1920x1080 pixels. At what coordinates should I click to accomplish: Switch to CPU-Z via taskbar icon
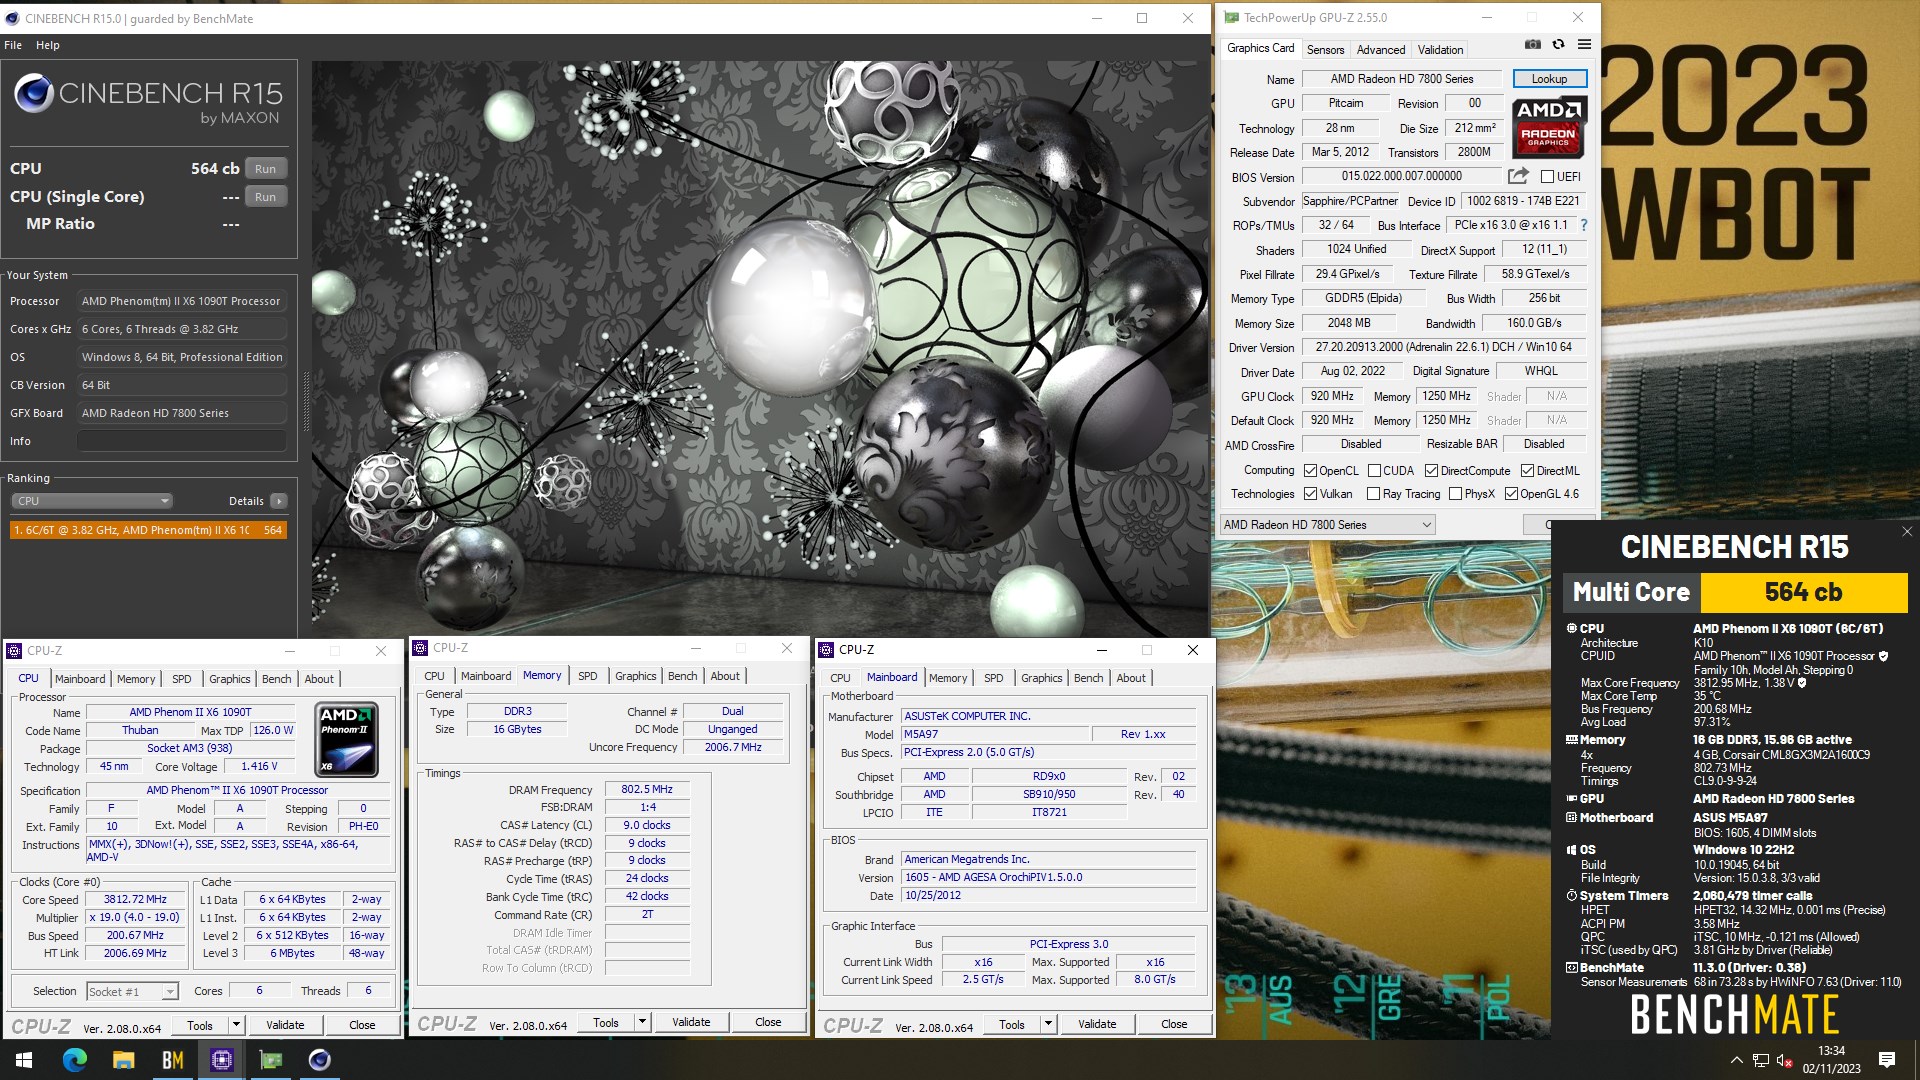click(x=221, y=1060)
